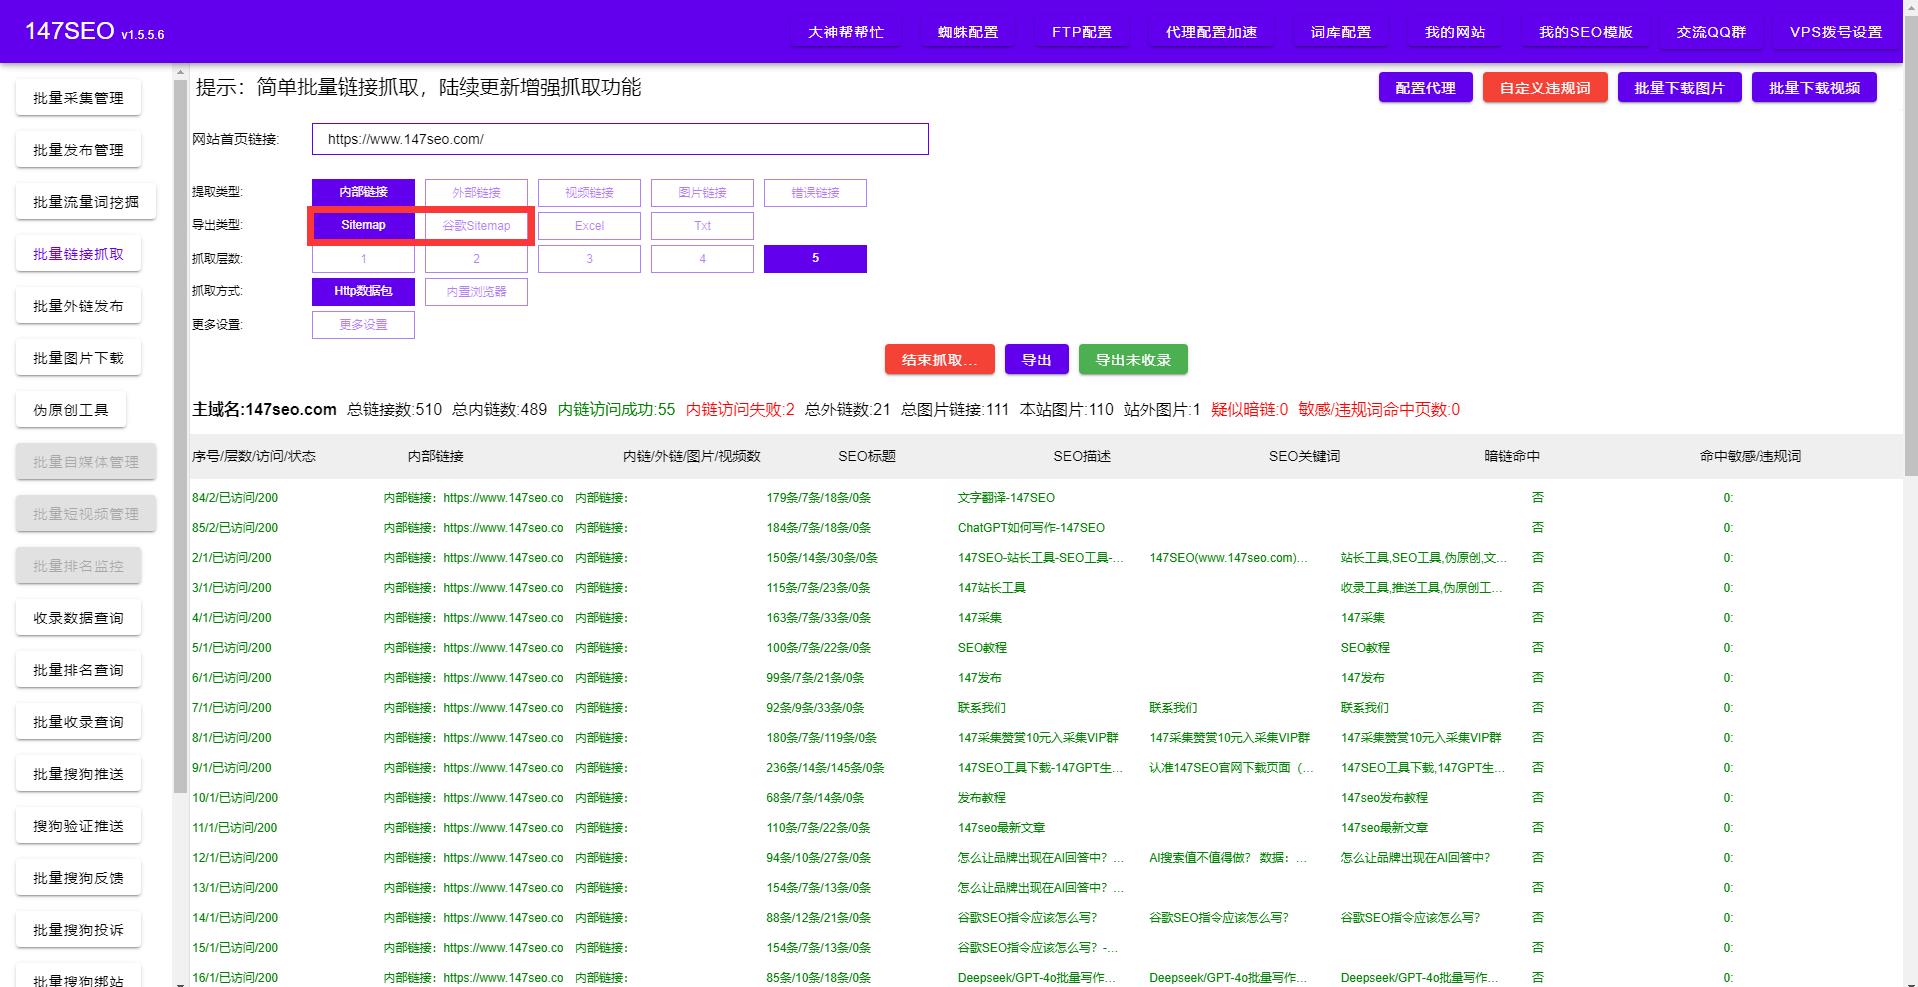
Task: Open the 更多设置 panel
Action: [363, 324]
